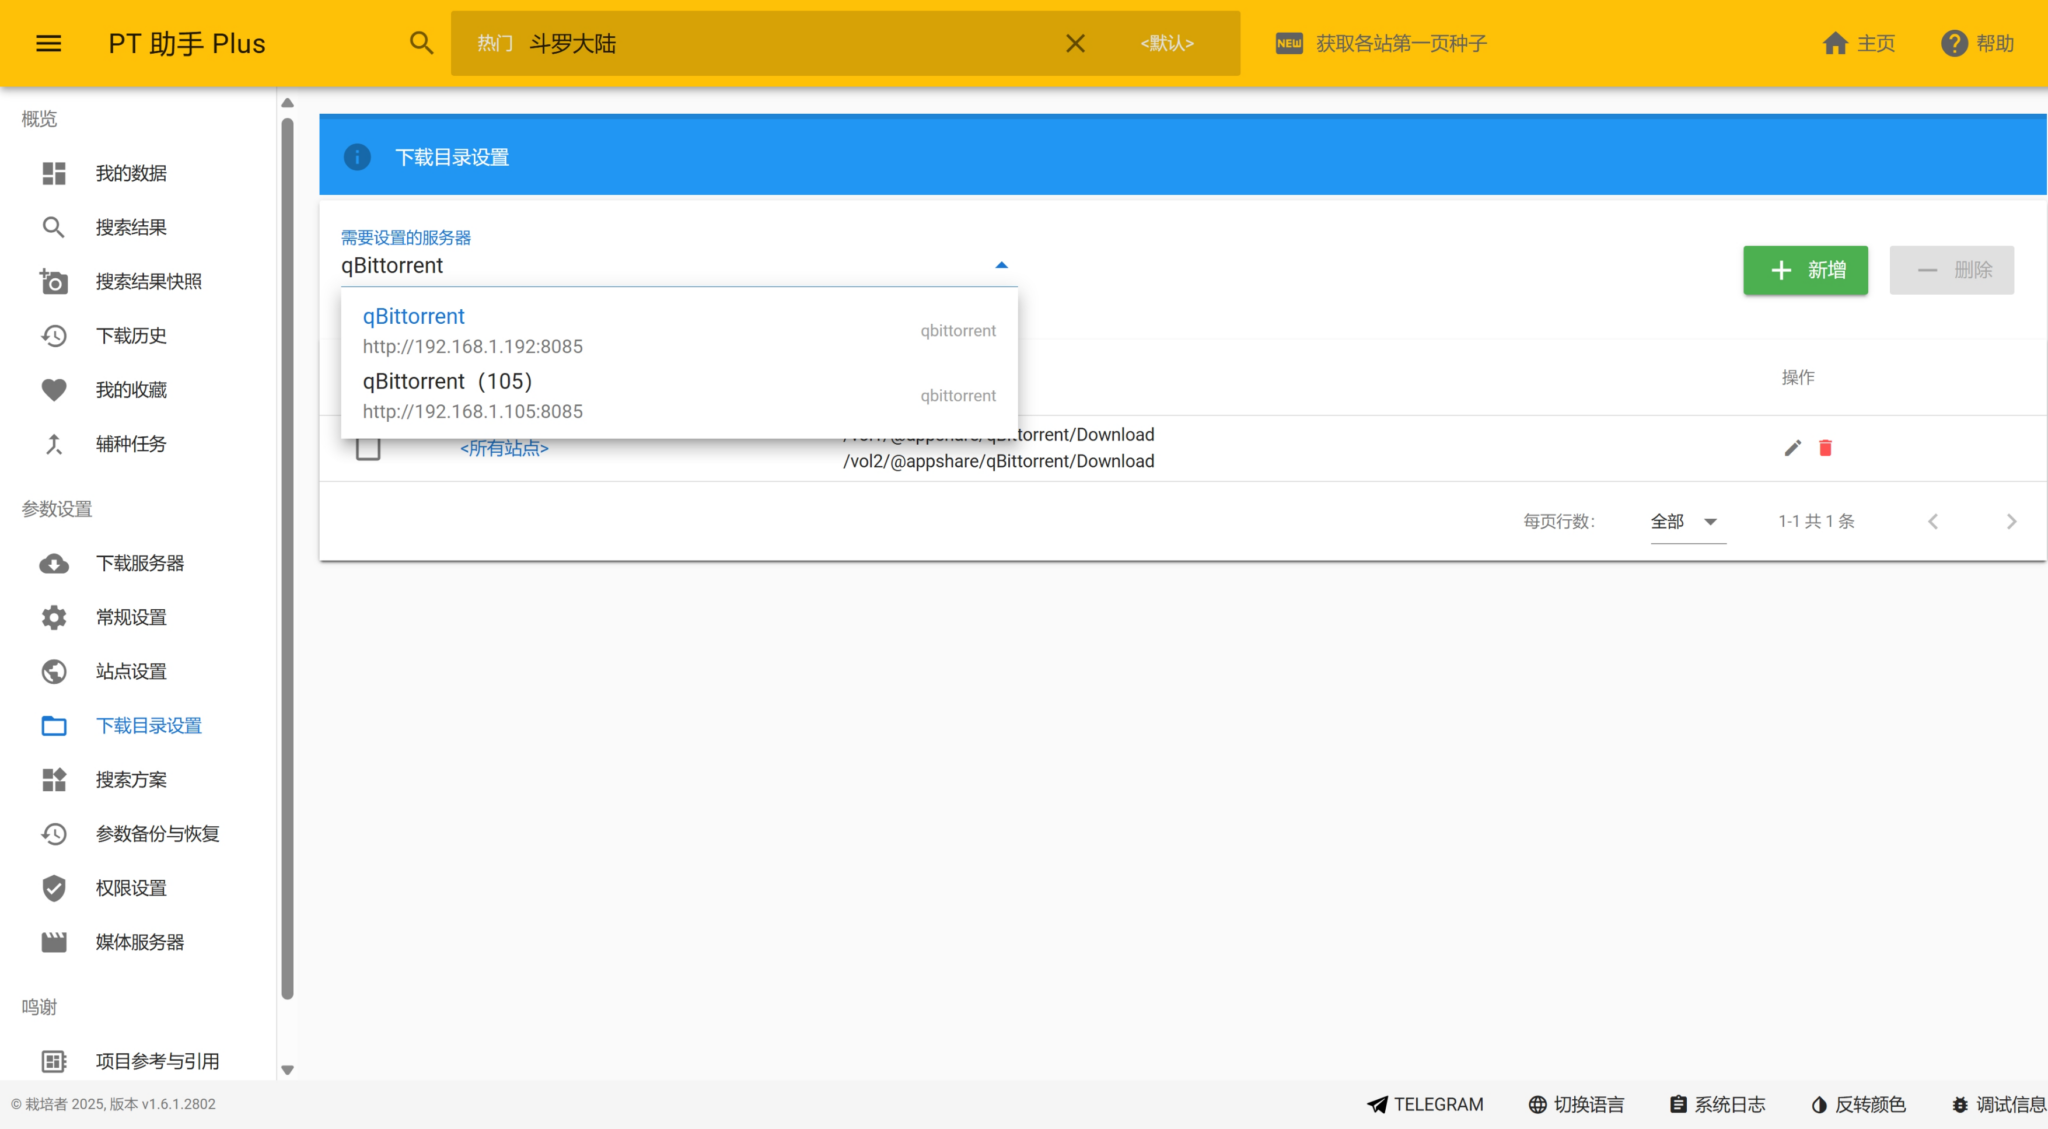Open rows-per-page 全部 dropdown
The height and width of the screenshot is (1129, 2048).
pyautogui.click(x=1687, y=522)
